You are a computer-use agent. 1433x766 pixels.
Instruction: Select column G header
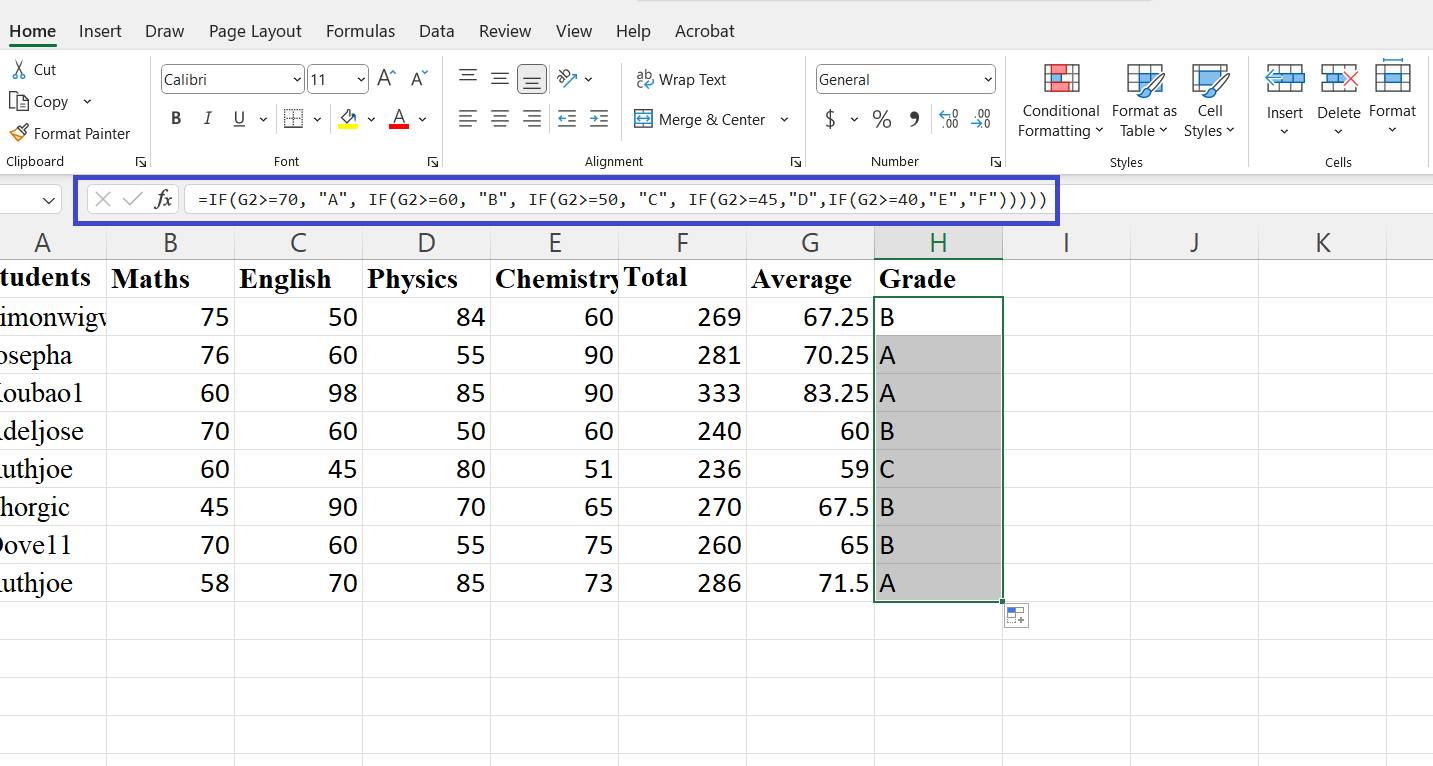tap(810, 242)
